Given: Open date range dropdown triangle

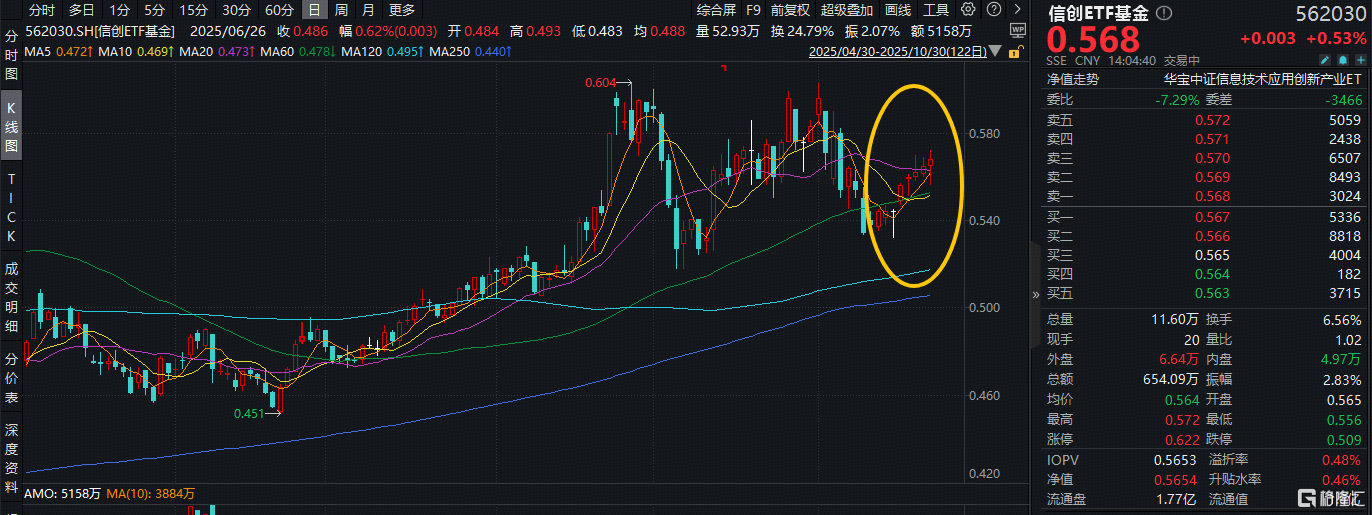Looking at the screenshot, I should point(996,50).
